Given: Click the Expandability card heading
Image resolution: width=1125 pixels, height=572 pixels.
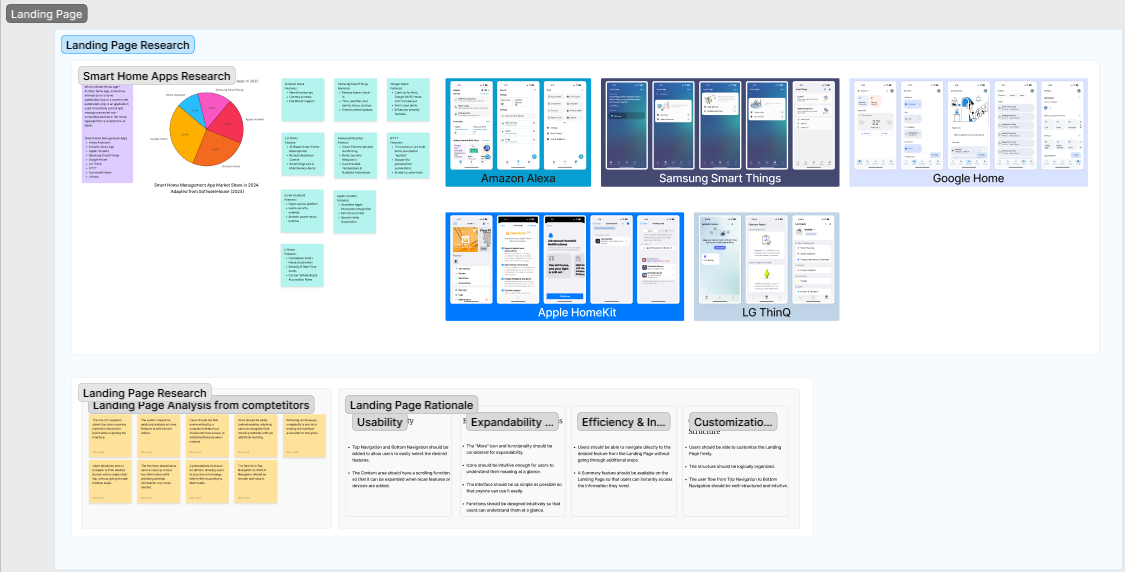Looking at the screenshot, I should pyautogui.click(x=512, y=423).
